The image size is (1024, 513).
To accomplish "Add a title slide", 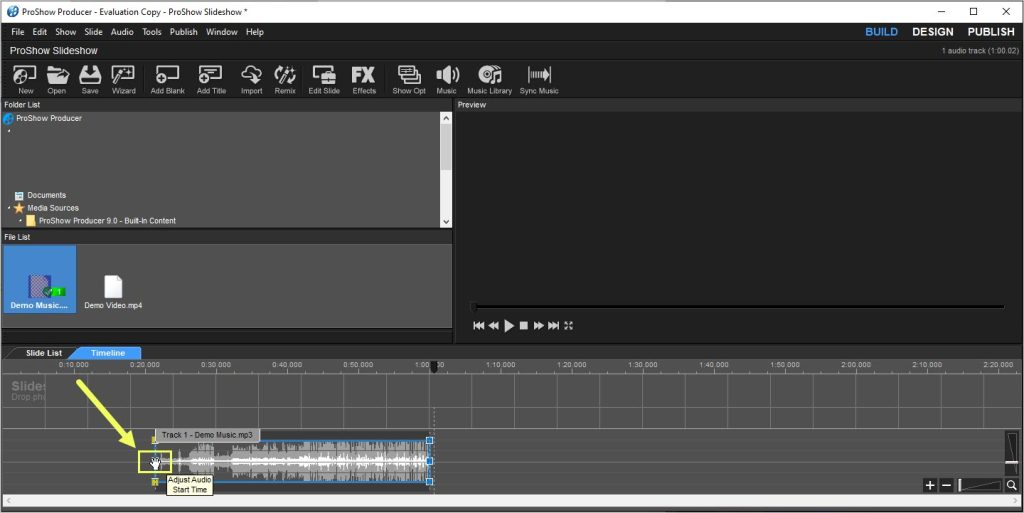I will [211, 80].
